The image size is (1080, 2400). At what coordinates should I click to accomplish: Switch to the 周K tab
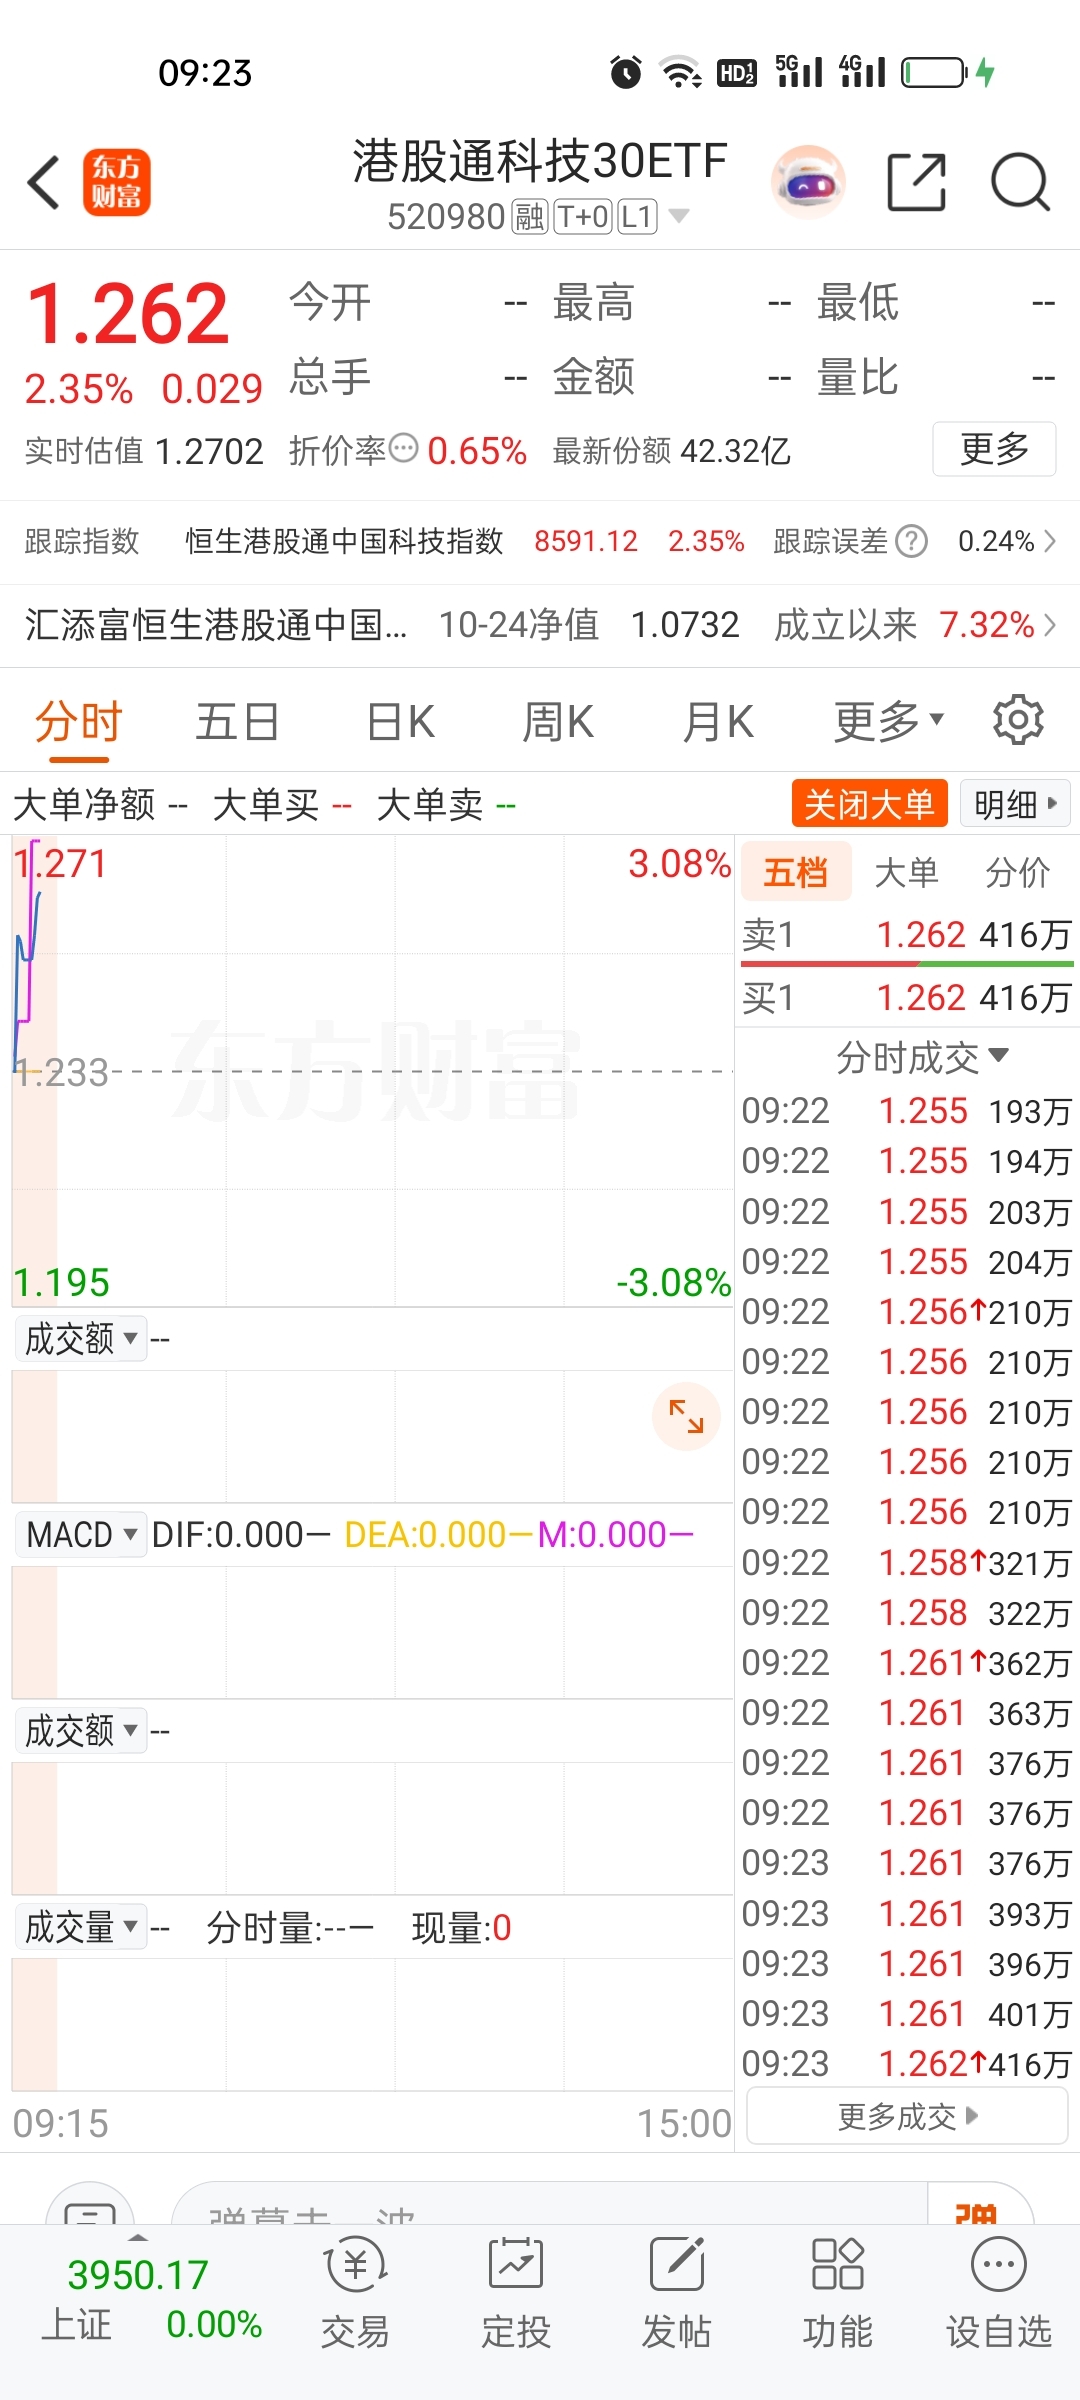coord(558,722)
